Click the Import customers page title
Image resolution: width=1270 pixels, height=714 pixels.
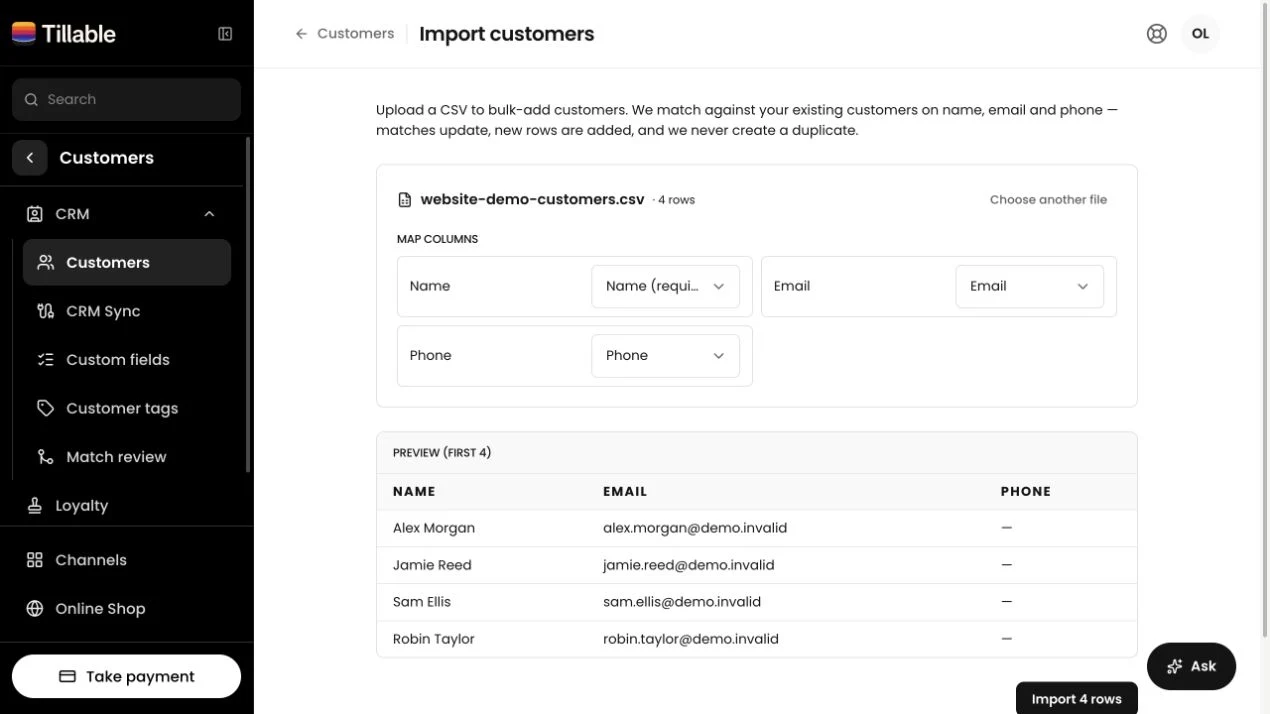click(507, 34)
